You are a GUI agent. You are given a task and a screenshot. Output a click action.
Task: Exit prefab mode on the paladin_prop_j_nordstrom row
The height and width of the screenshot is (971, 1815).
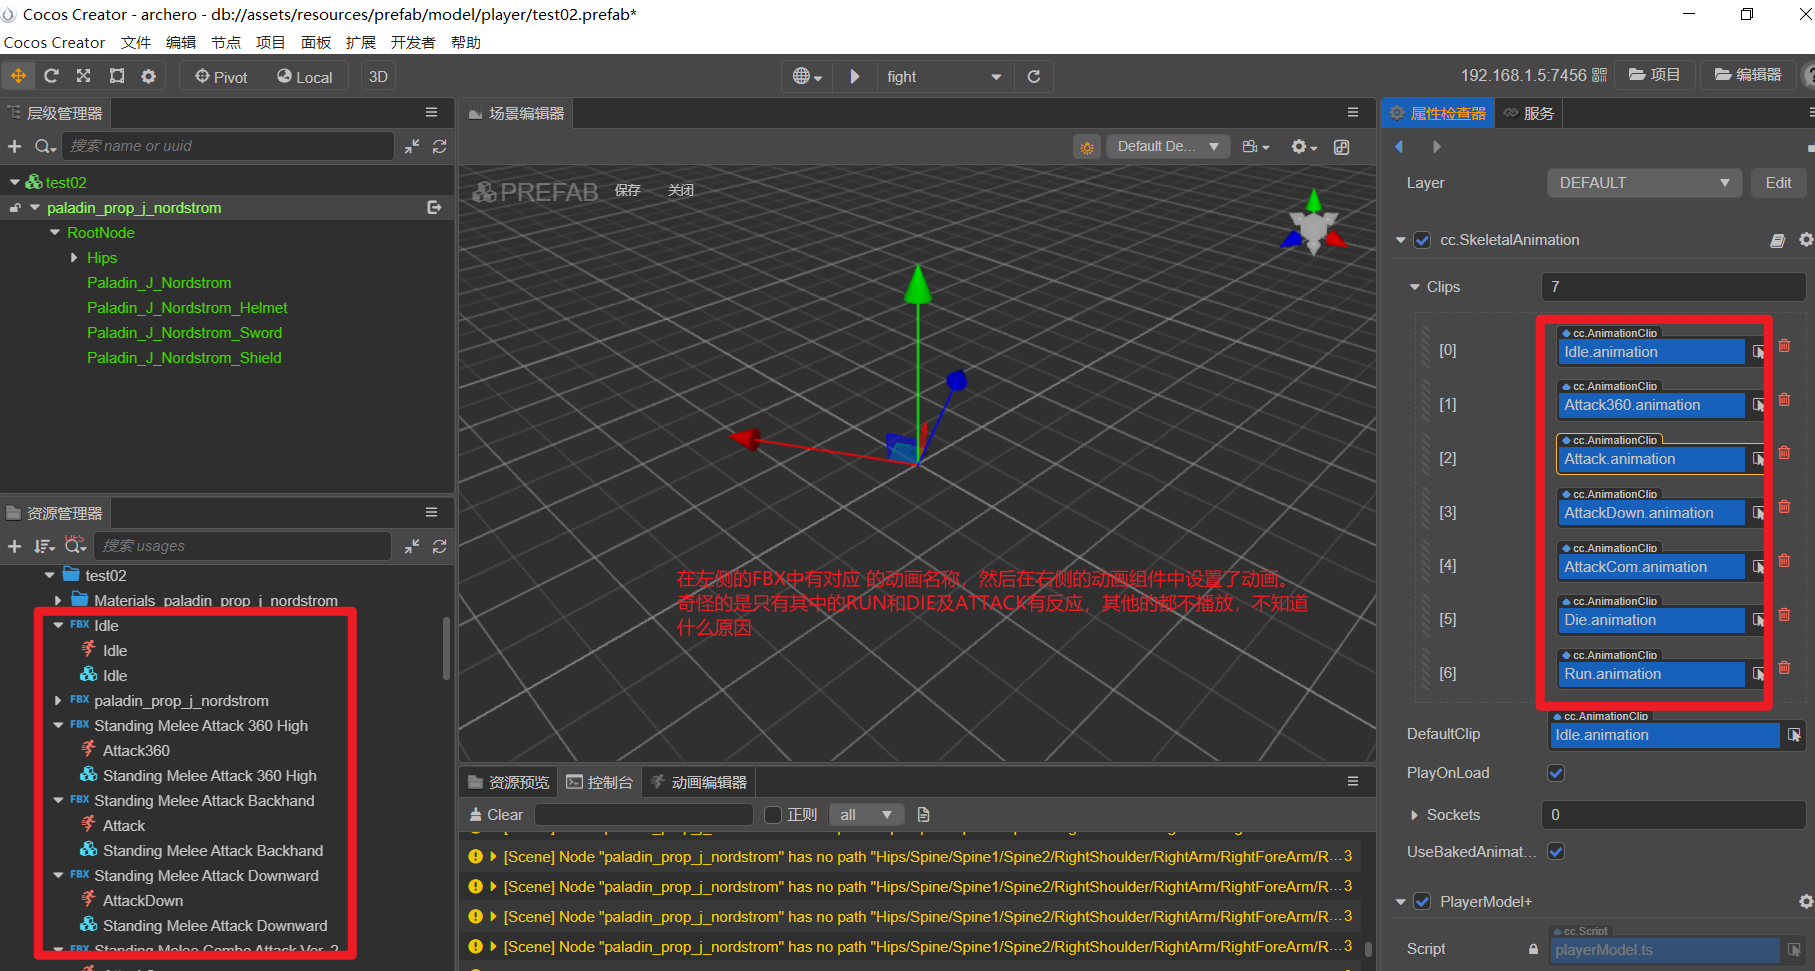pyautogui.click(x=434, y=207)
